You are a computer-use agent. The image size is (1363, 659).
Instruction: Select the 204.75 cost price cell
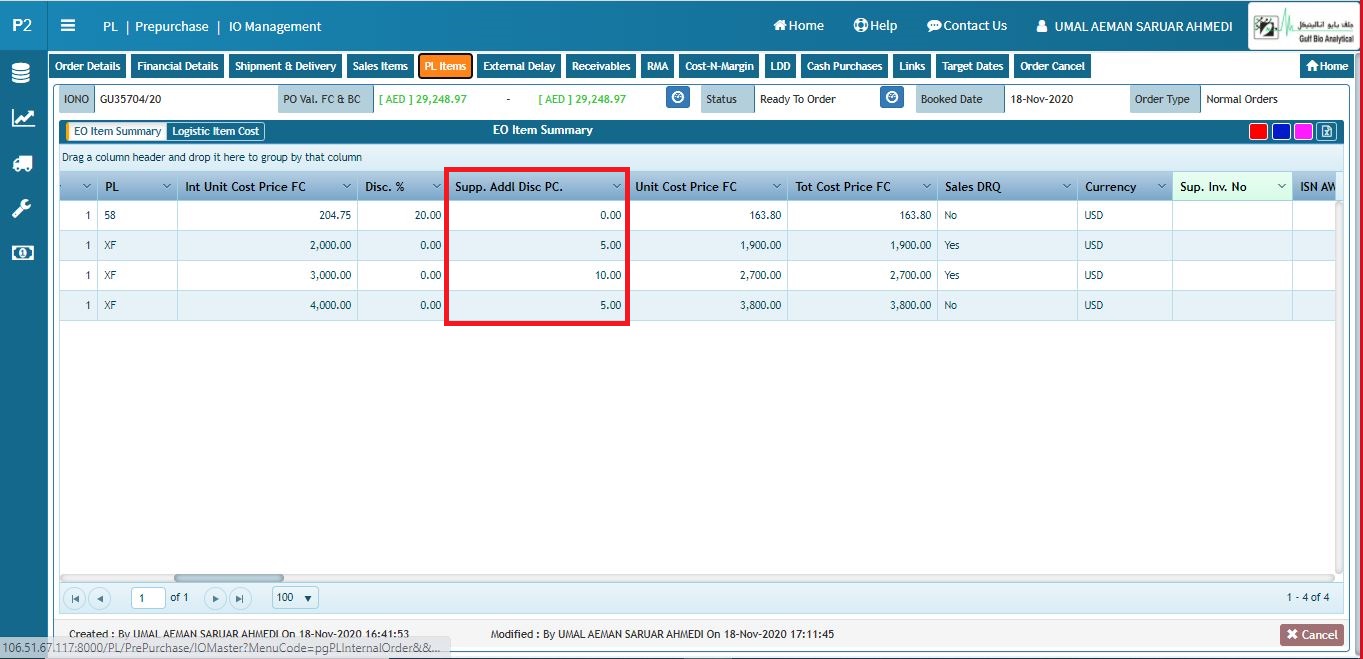click(267, 215)
